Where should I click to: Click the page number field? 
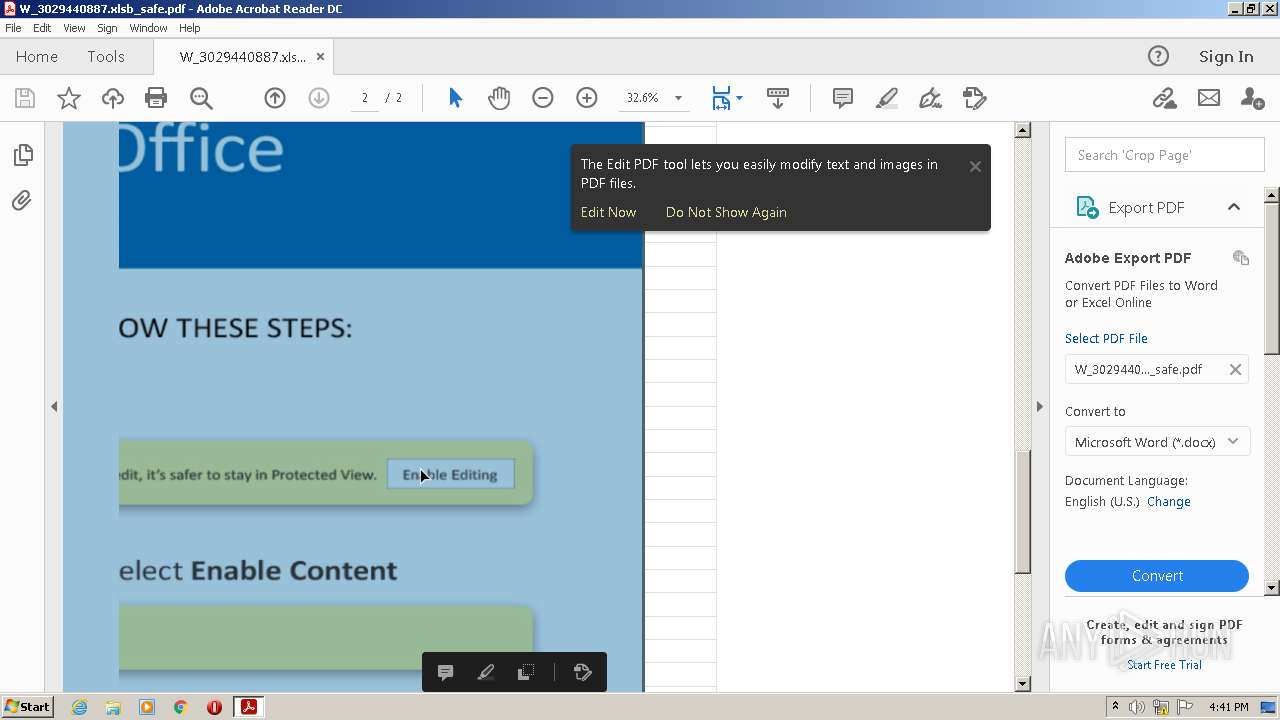pos(365,98)
